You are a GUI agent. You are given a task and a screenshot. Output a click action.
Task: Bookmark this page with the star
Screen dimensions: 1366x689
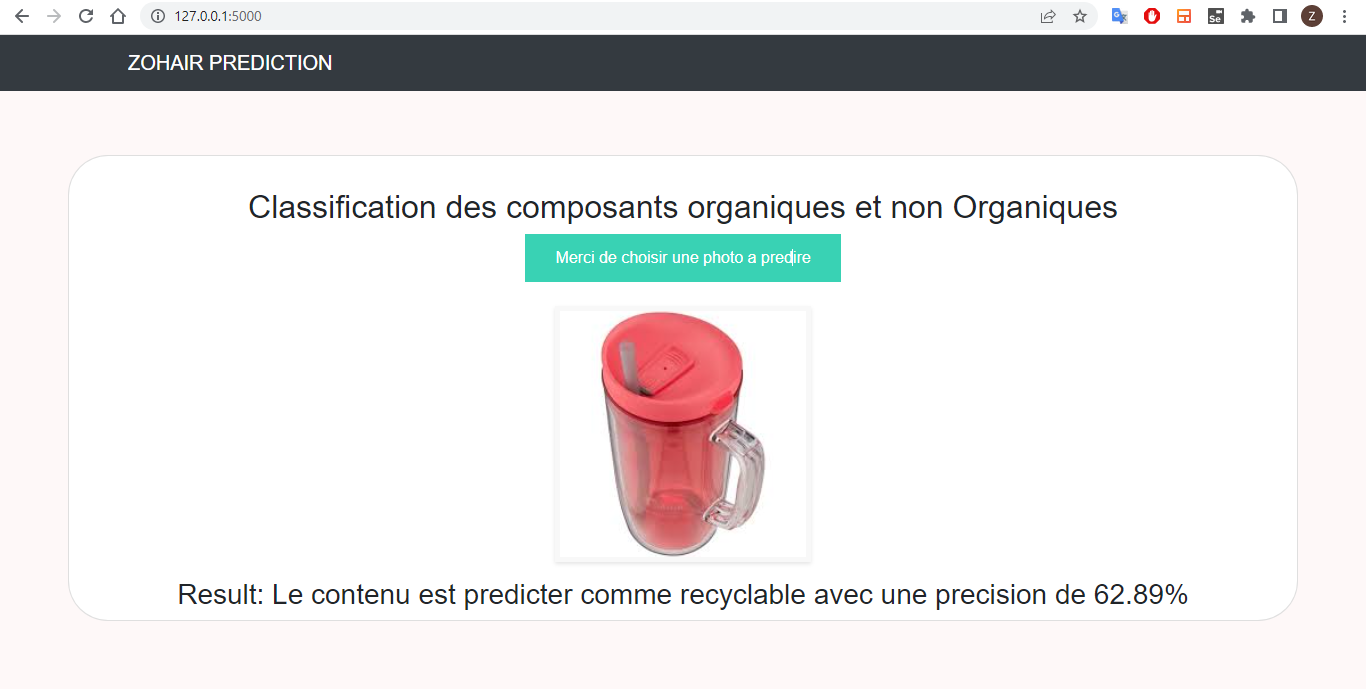coord(1079,16)
